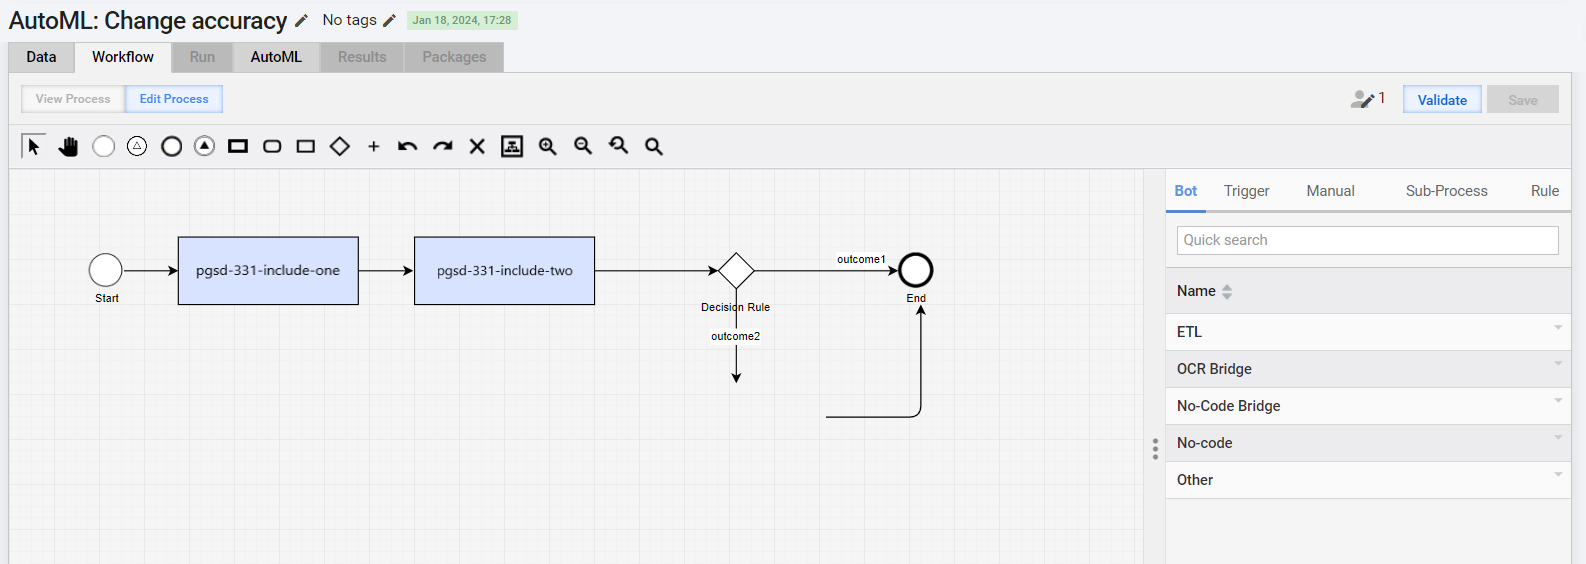
Task: Pick the thin-bordered rectangle tool
Action: 306,146
